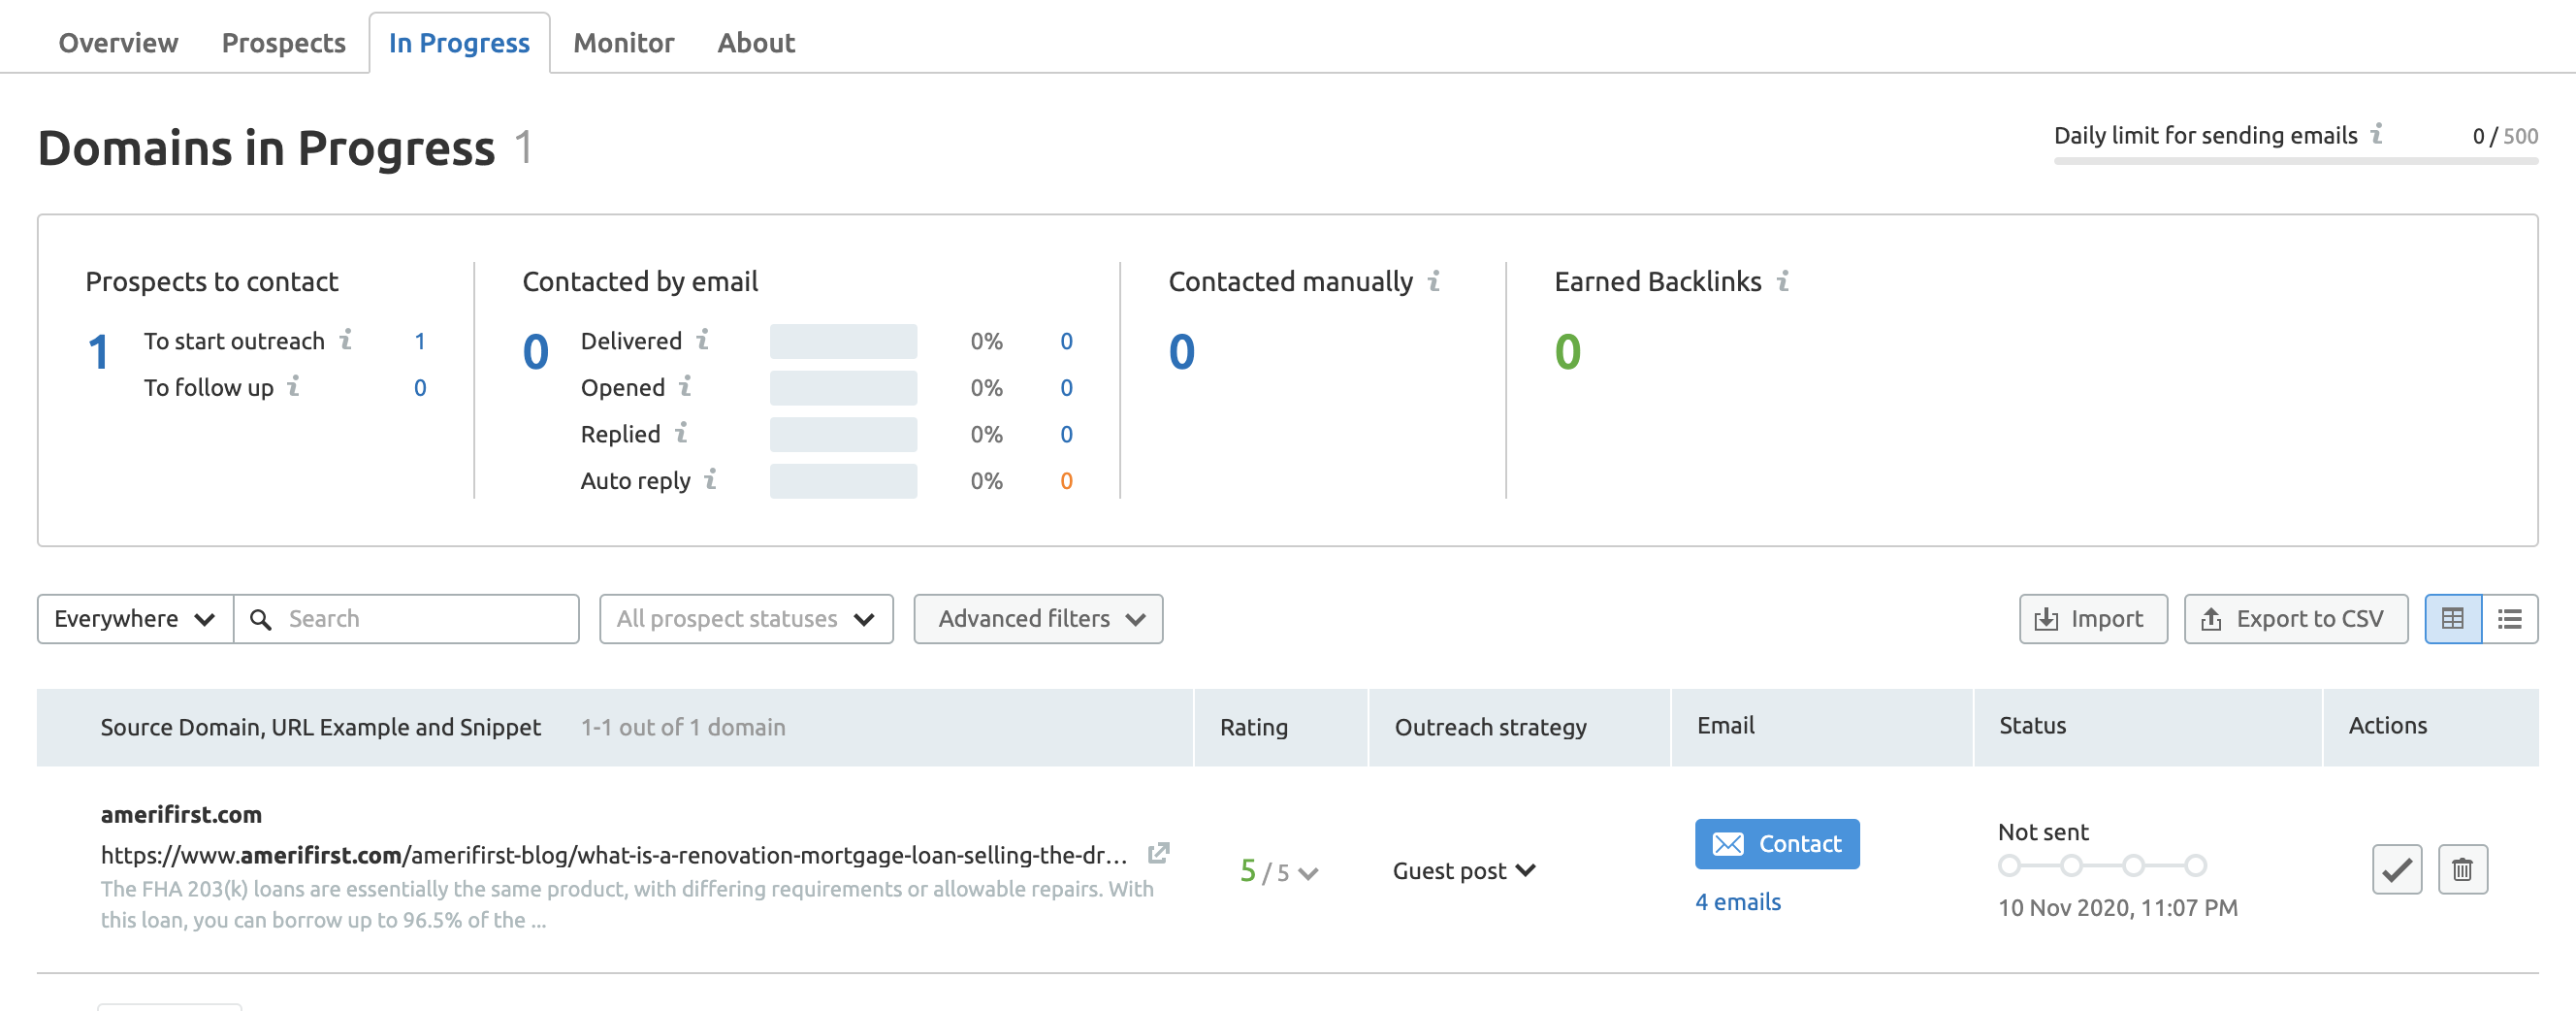Image resolution: width=2576 pixels, height=1011 pixels.
Task: Click the Auto reply progress bar
Action: 843,481
